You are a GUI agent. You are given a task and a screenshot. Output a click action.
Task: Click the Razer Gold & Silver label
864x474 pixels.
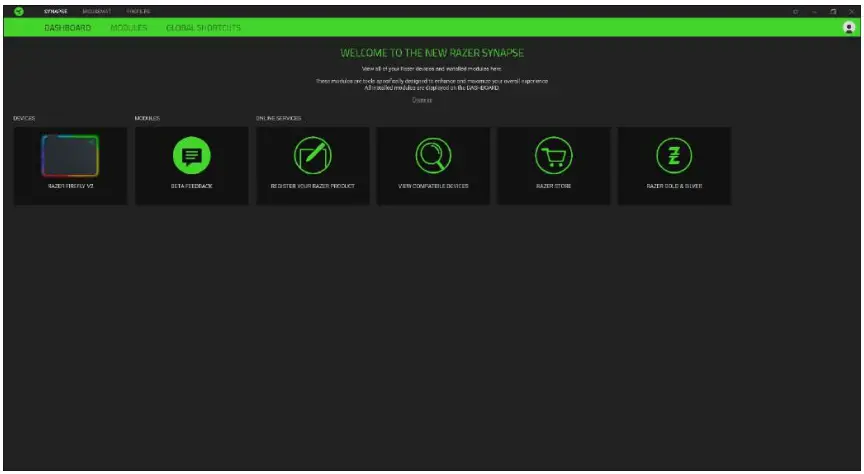pyautogui.click(x=674, y=186)
